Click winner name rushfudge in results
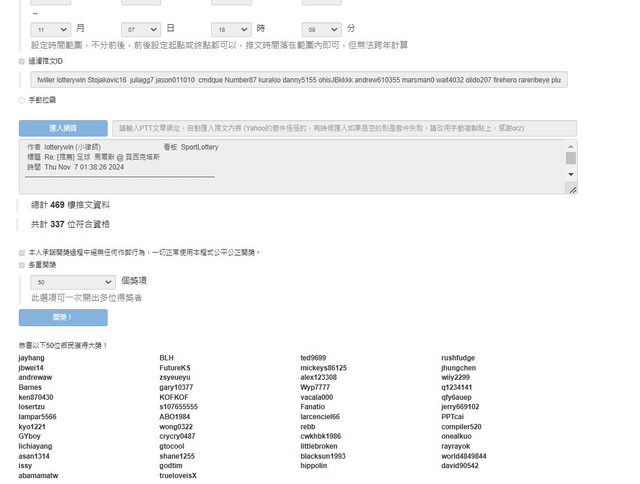640x484 pixels. (x=458, y=357)
